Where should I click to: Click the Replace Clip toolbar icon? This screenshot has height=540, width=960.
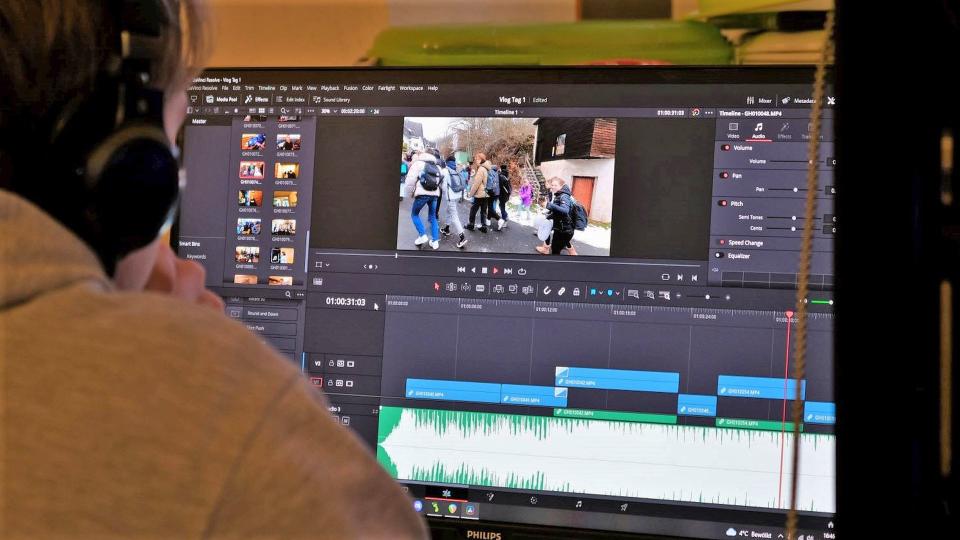[528, 289]
